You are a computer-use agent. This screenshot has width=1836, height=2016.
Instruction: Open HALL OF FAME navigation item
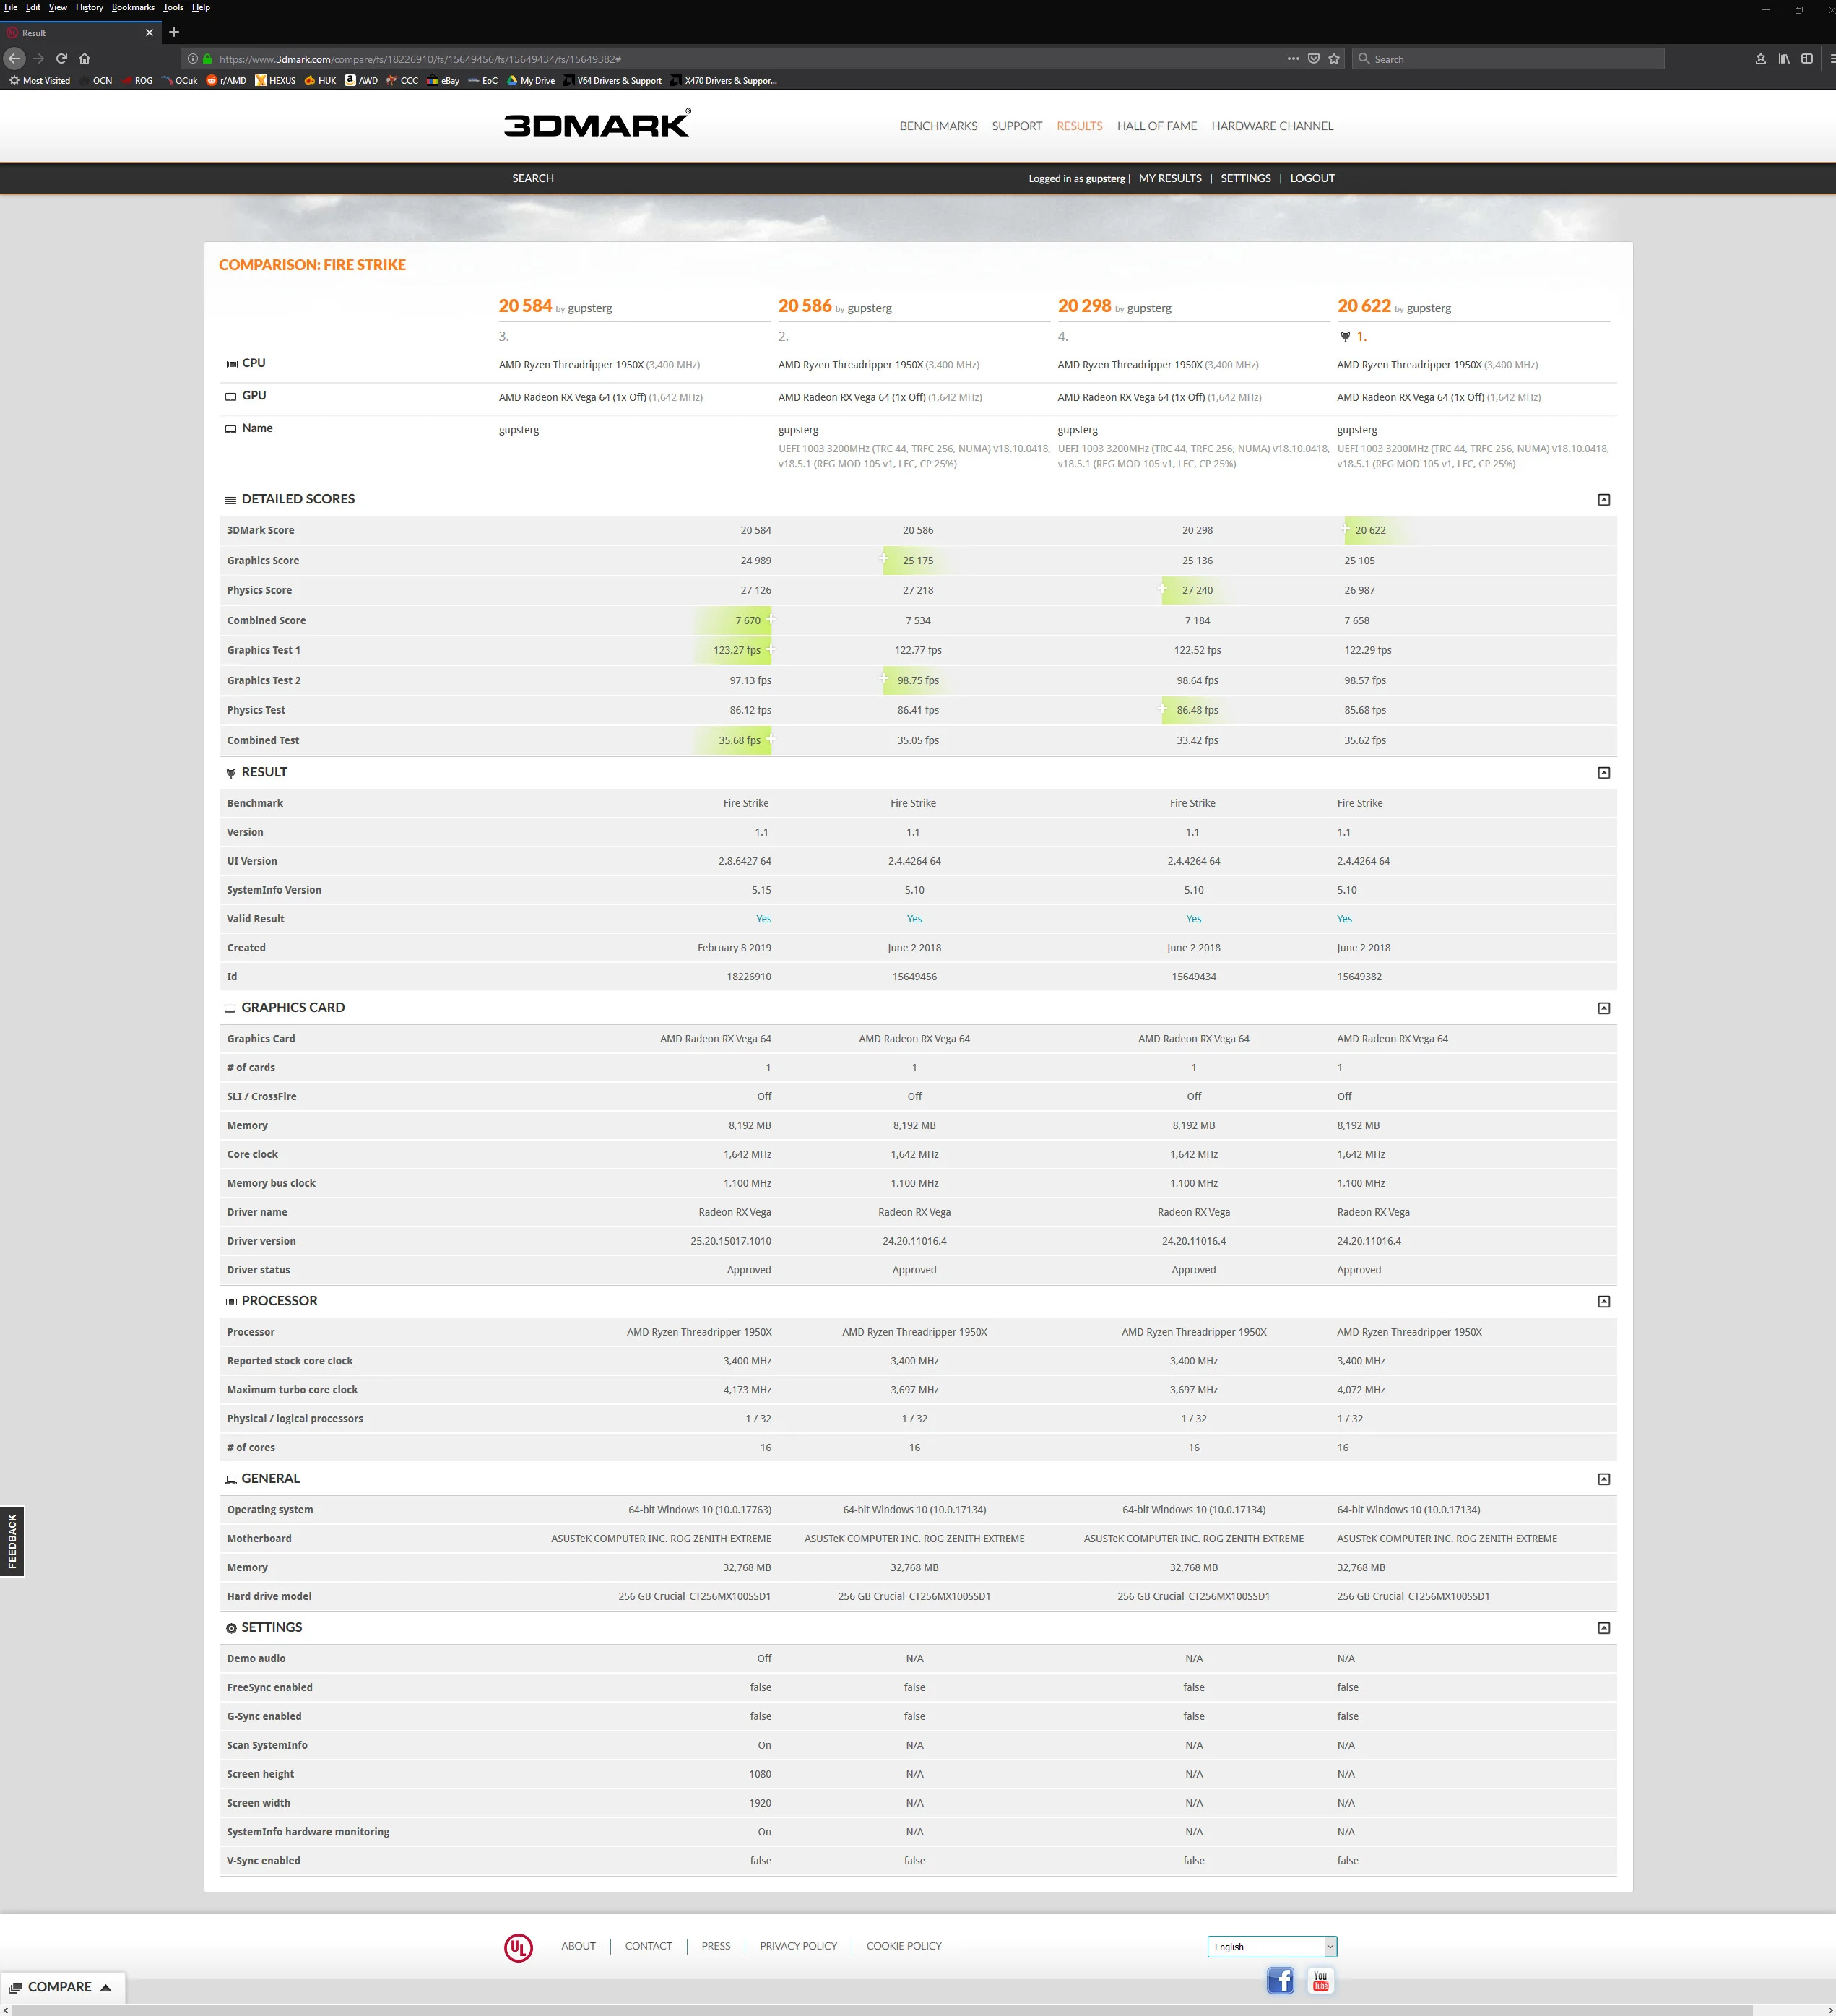tap(1156, 126)
